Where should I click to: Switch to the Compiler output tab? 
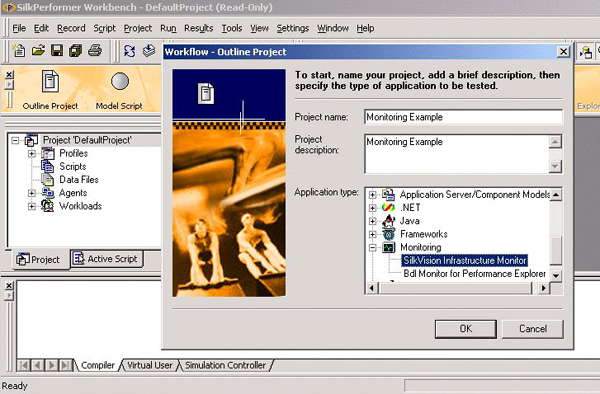coord(98,365)
